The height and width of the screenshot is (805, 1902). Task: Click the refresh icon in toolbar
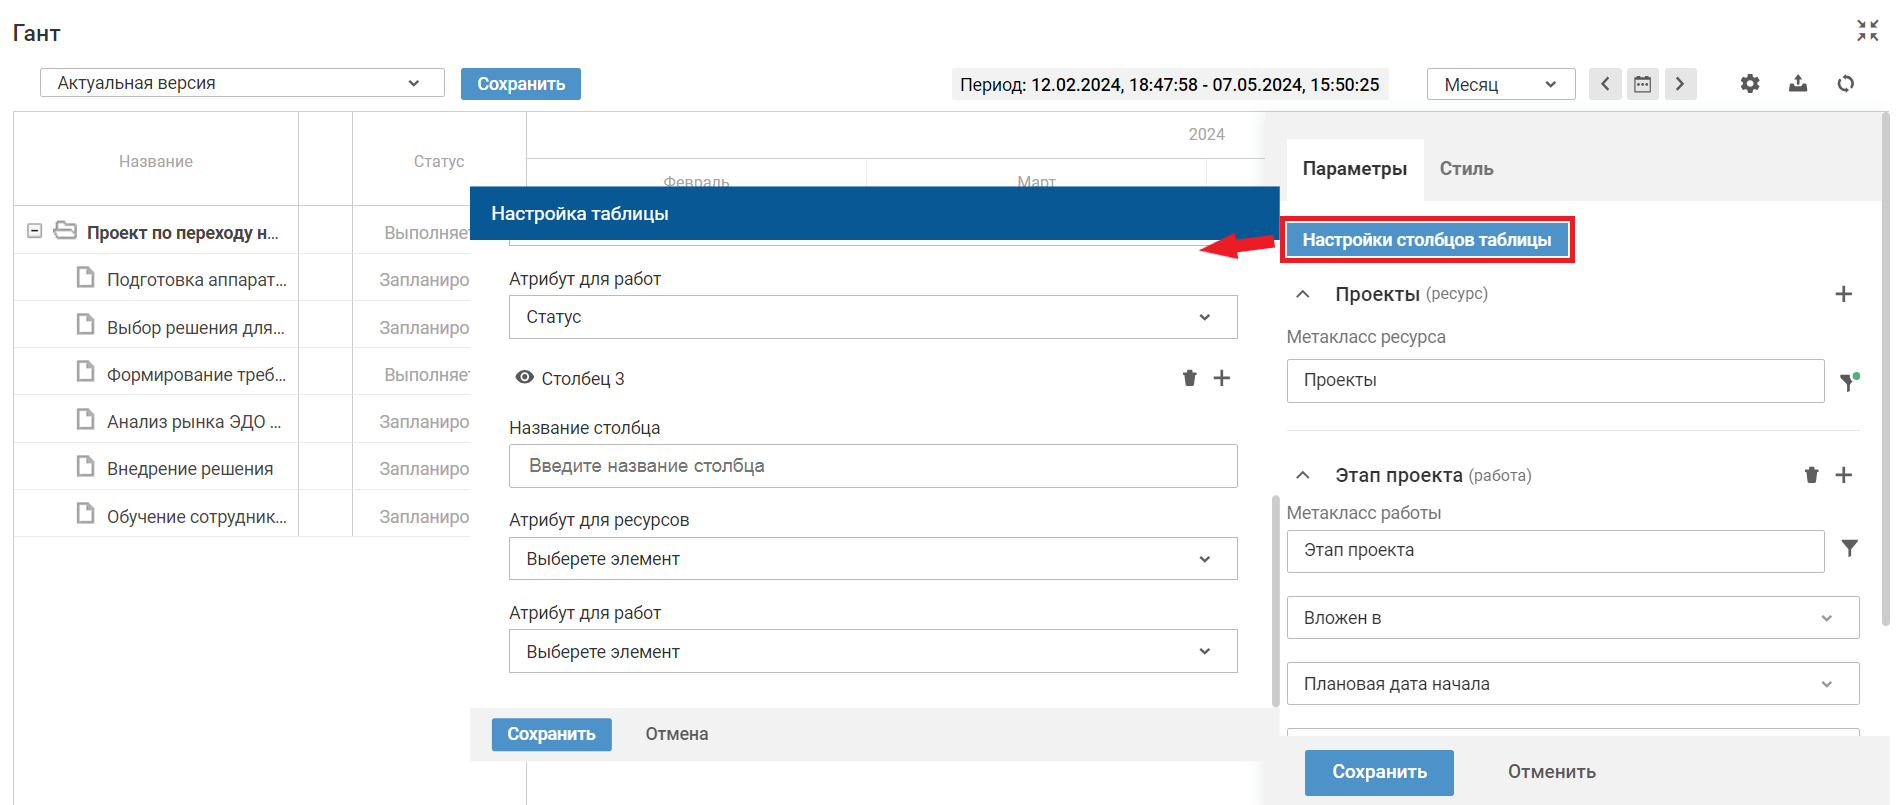(1845, 84)
